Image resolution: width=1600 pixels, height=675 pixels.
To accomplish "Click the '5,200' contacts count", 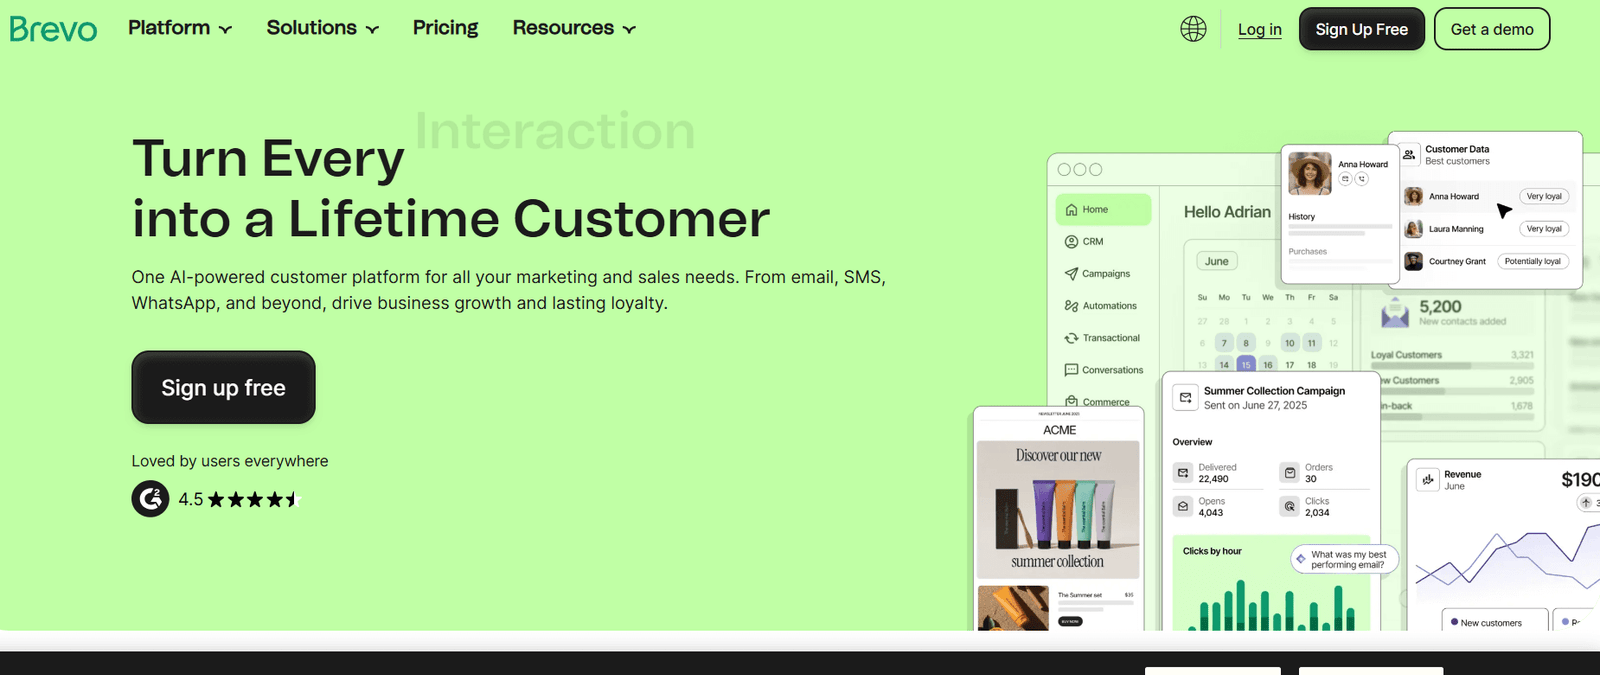I will click(1440, 306).
